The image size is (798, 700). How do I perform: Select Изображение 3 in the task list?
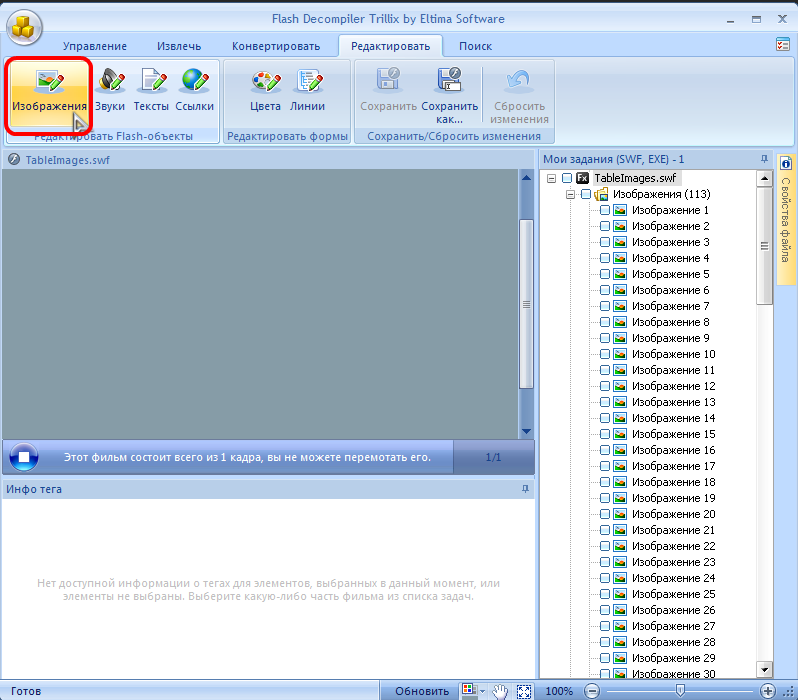(670, 242)
